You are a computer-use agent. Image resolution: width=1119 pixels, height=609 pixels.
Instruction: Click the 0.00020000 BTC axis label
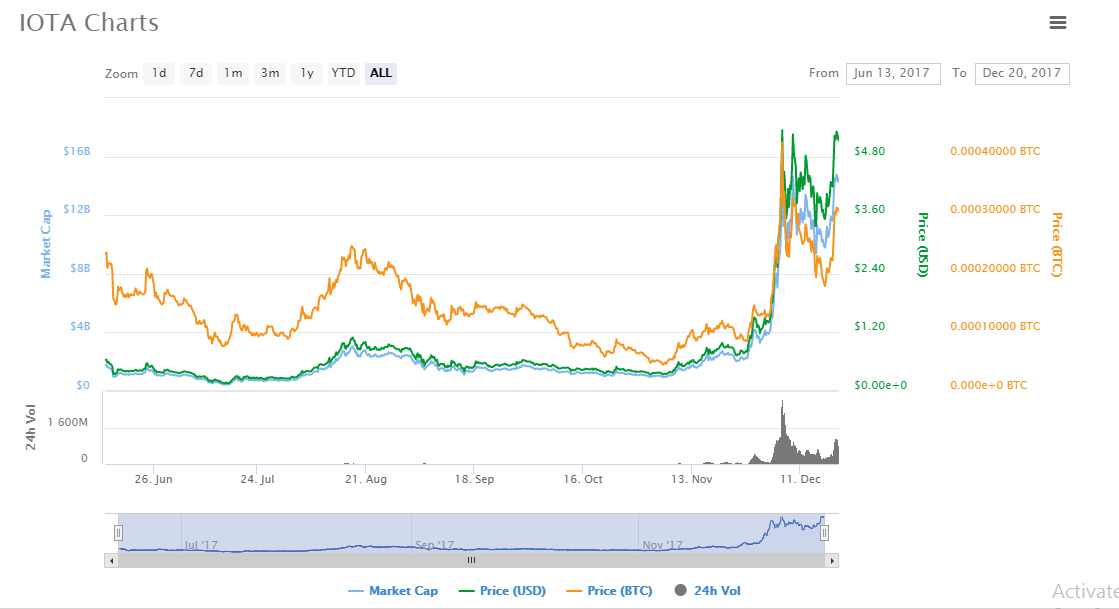[x=995, y=268]
